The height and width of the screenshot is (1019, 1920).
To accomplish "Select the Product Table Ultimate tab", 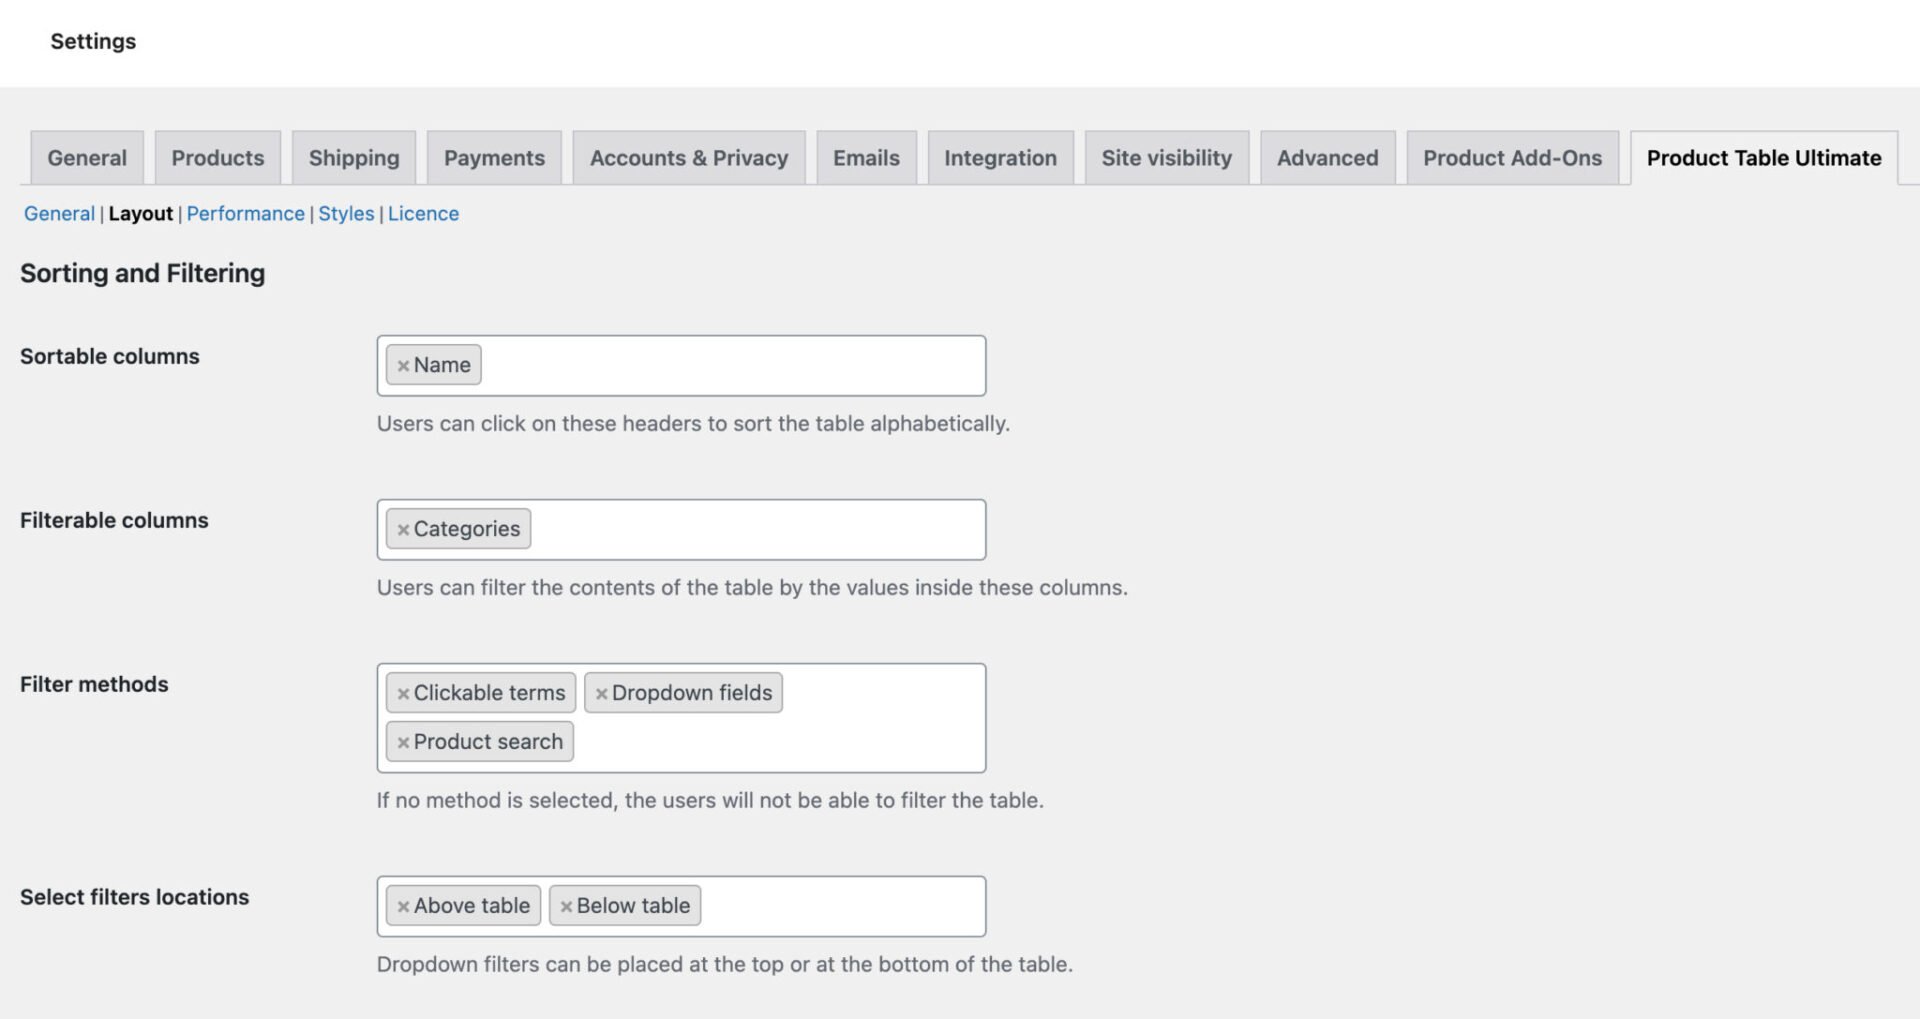I will point(1764,158).
